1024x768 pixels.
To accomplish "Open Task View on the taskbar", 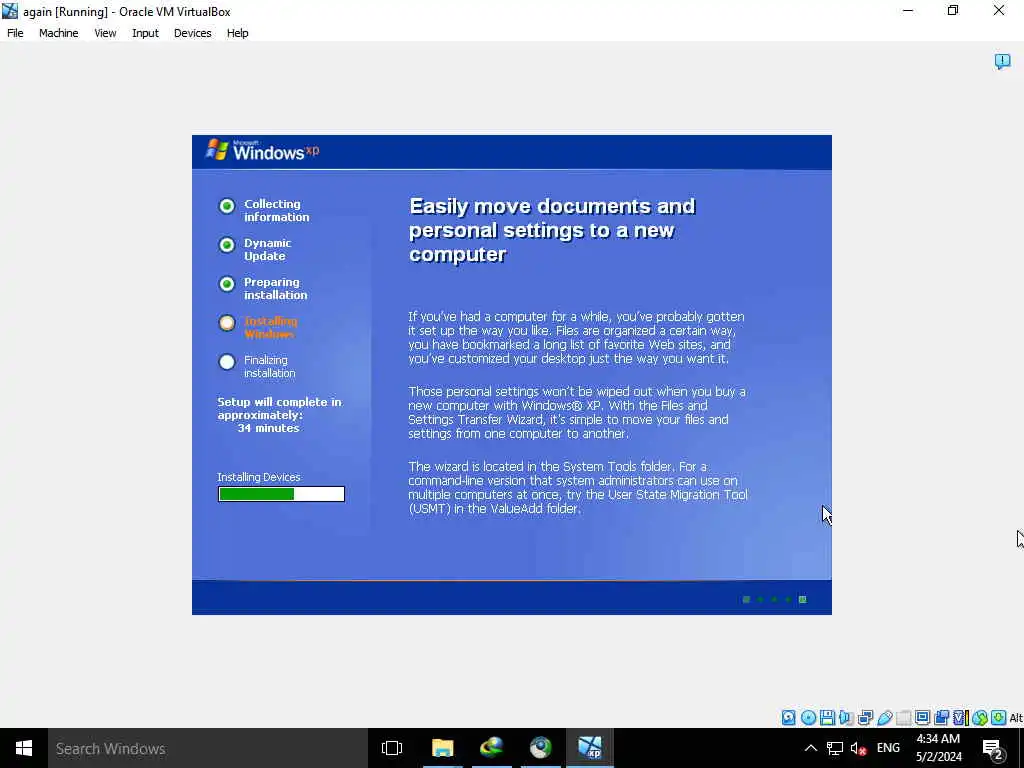I will [x=392, y=748].
